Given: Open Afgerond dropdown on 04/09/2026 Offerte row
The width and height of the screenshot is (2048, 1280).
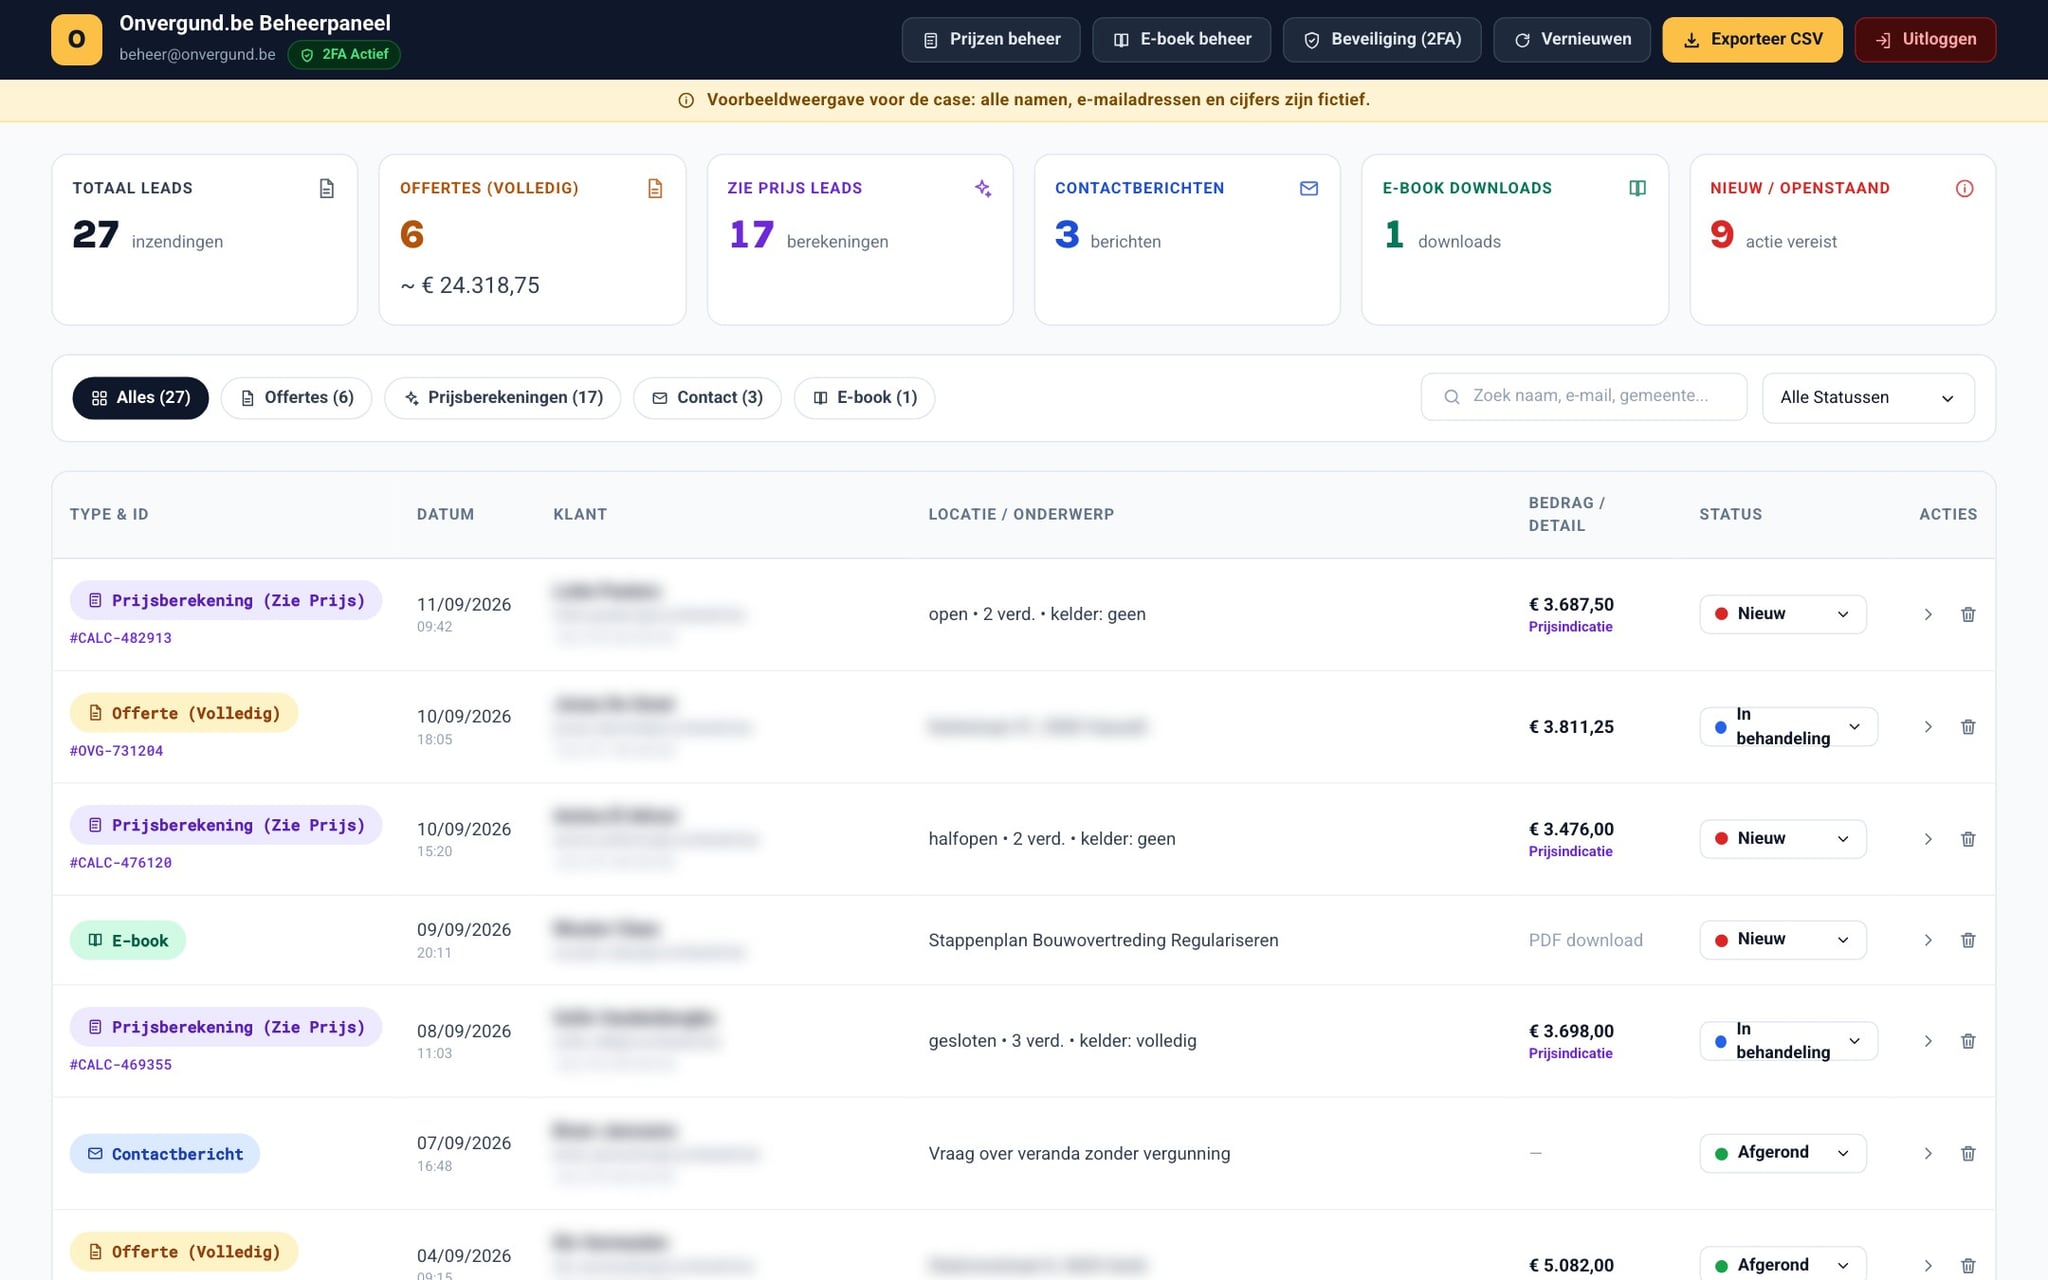Looking at the screenshot, I should coord(1782,1265).
